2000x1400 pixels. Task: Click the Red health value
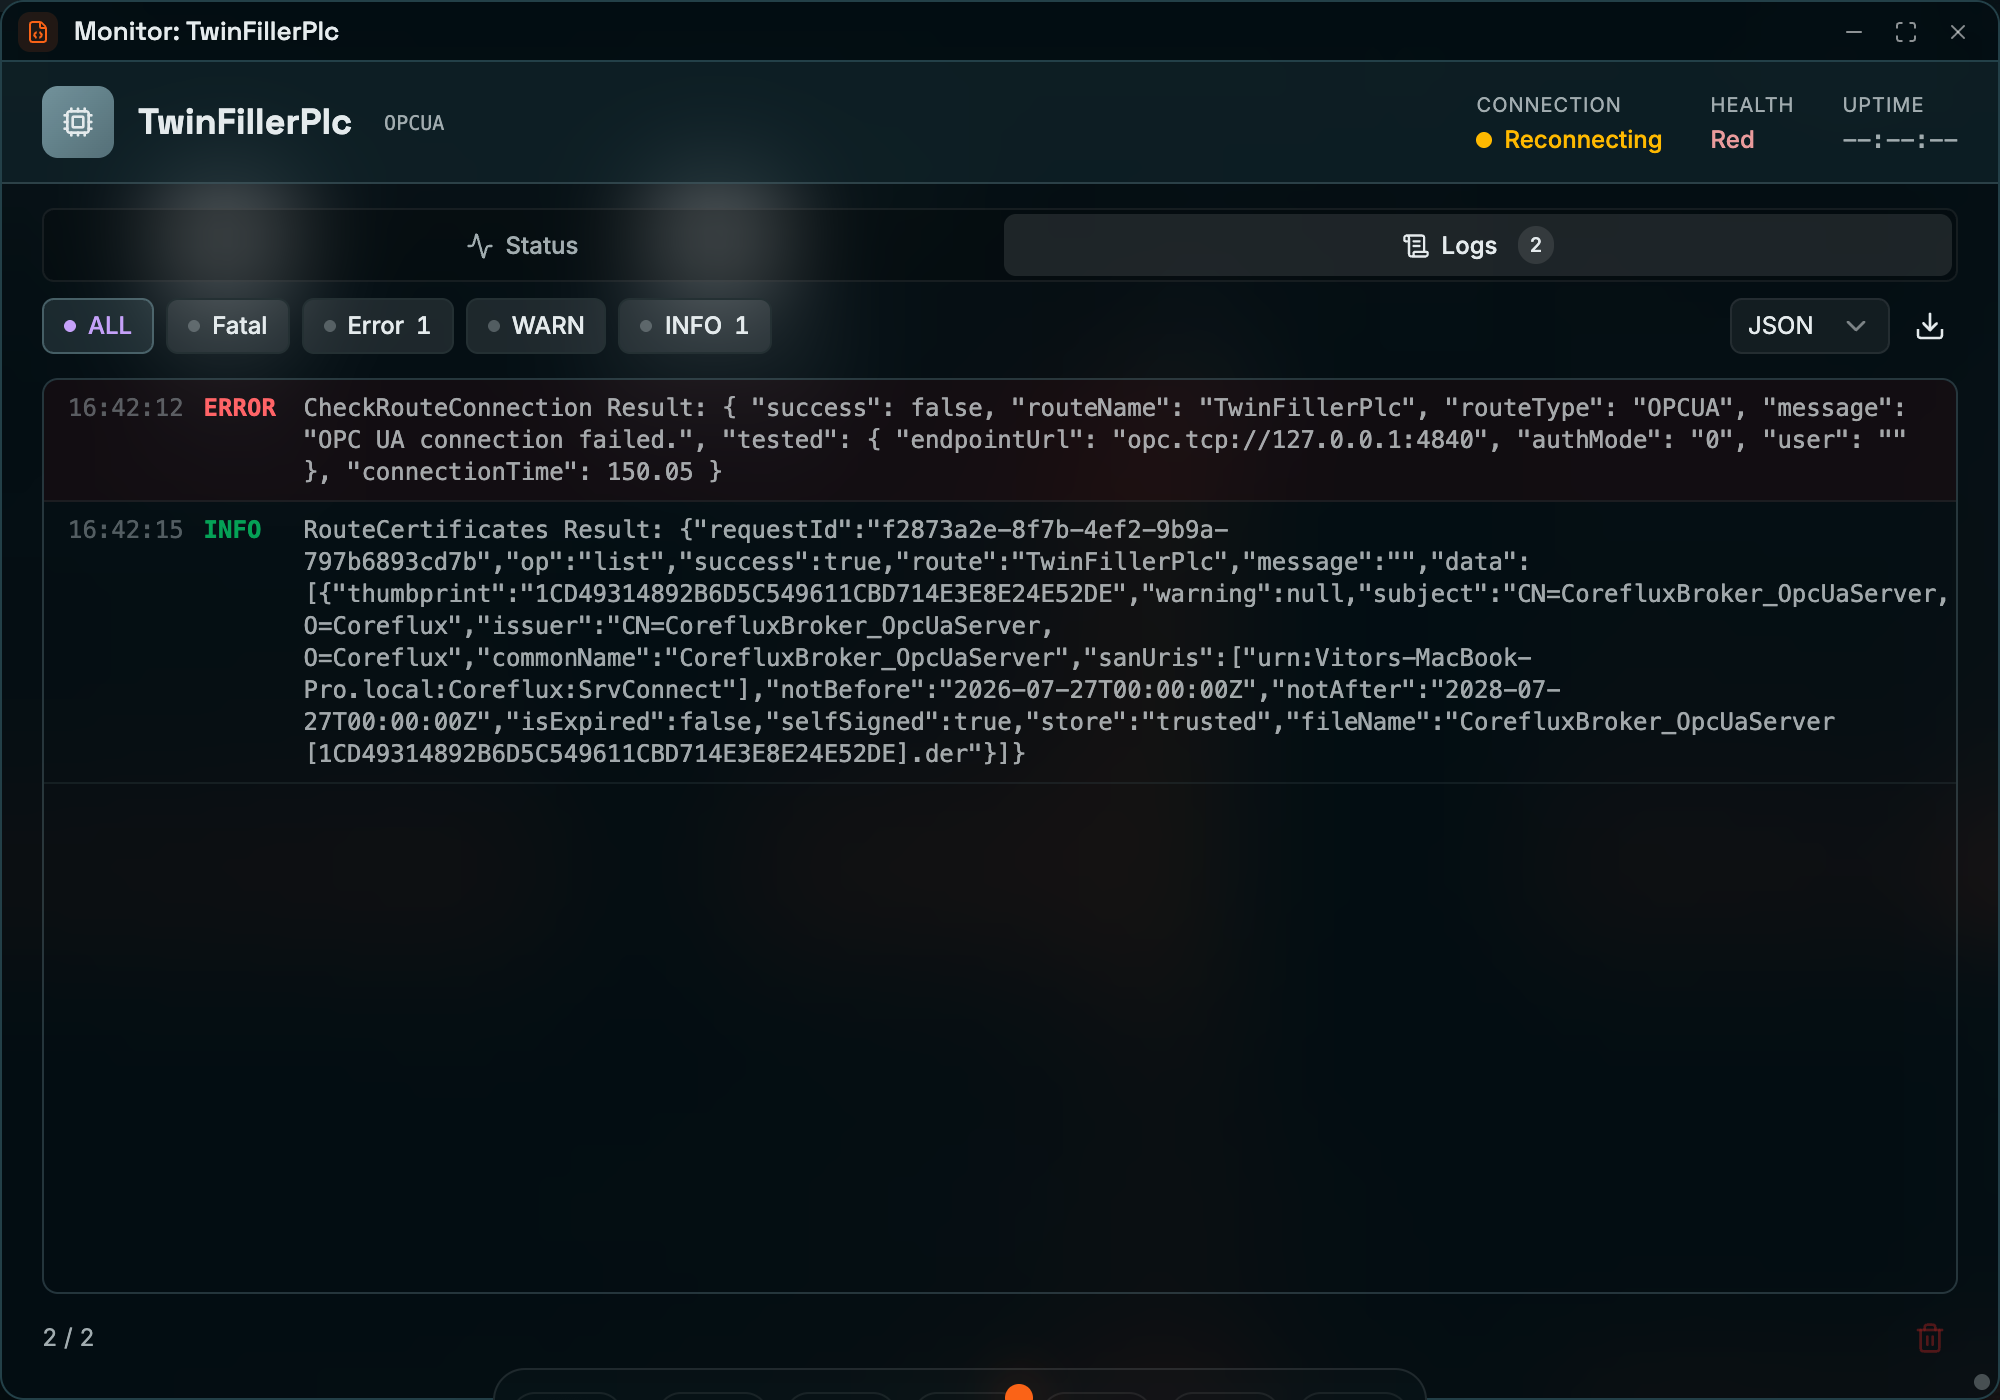tap(1732, 140)
